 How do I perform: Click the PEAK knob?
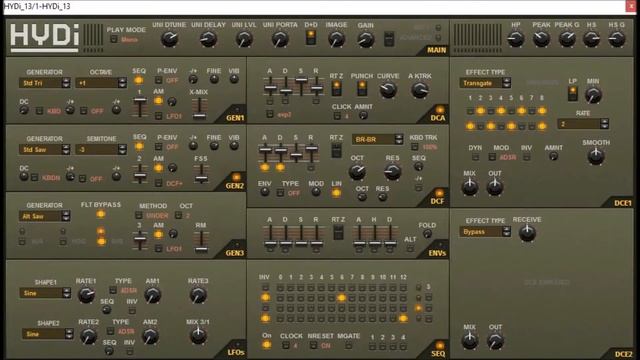(541, 39)
